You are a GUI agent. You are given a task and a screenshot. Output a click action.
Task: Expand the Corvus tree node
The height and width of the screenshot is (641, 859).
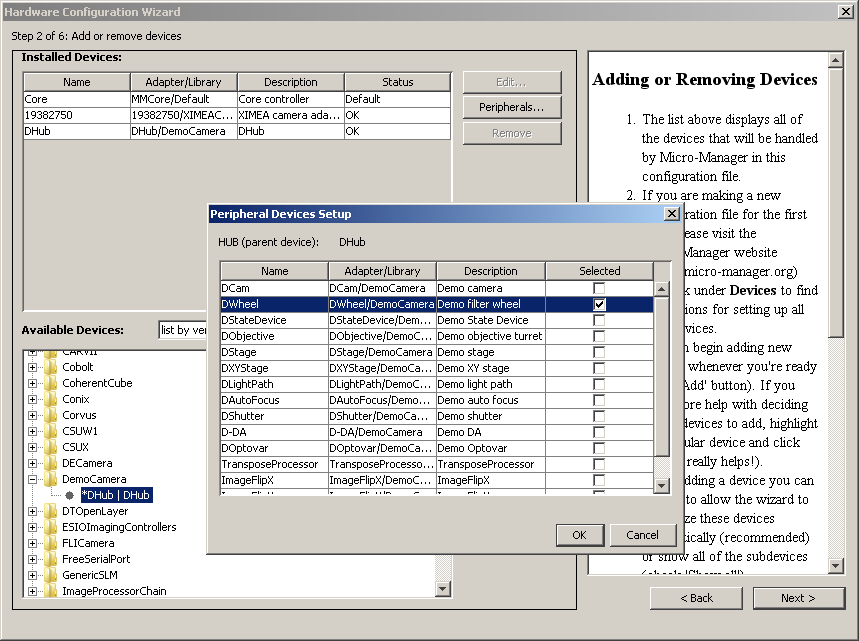pos(32,415)
